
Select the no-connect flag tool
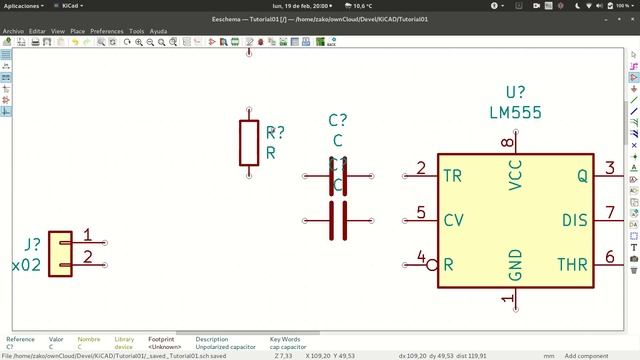tap(634, 145)
